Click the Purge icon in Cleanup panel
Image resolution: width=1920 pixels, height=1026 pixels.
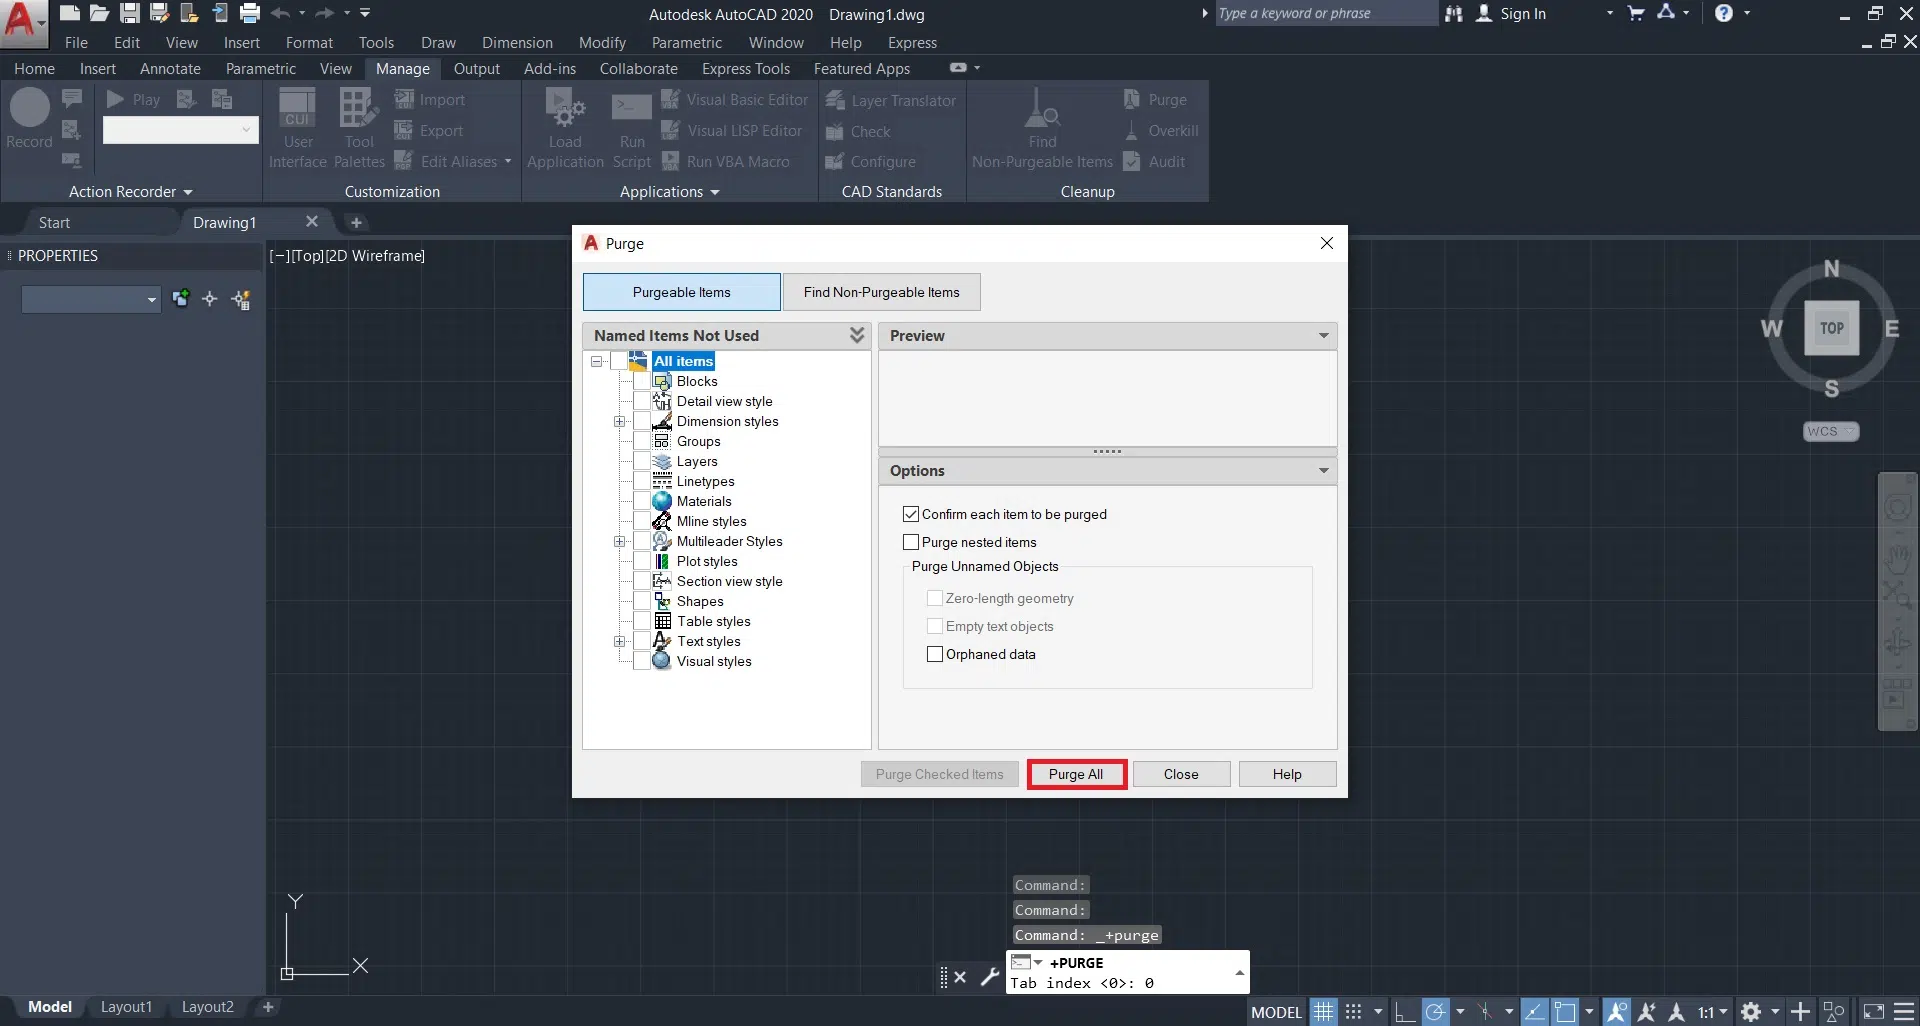click(1132, 100)
